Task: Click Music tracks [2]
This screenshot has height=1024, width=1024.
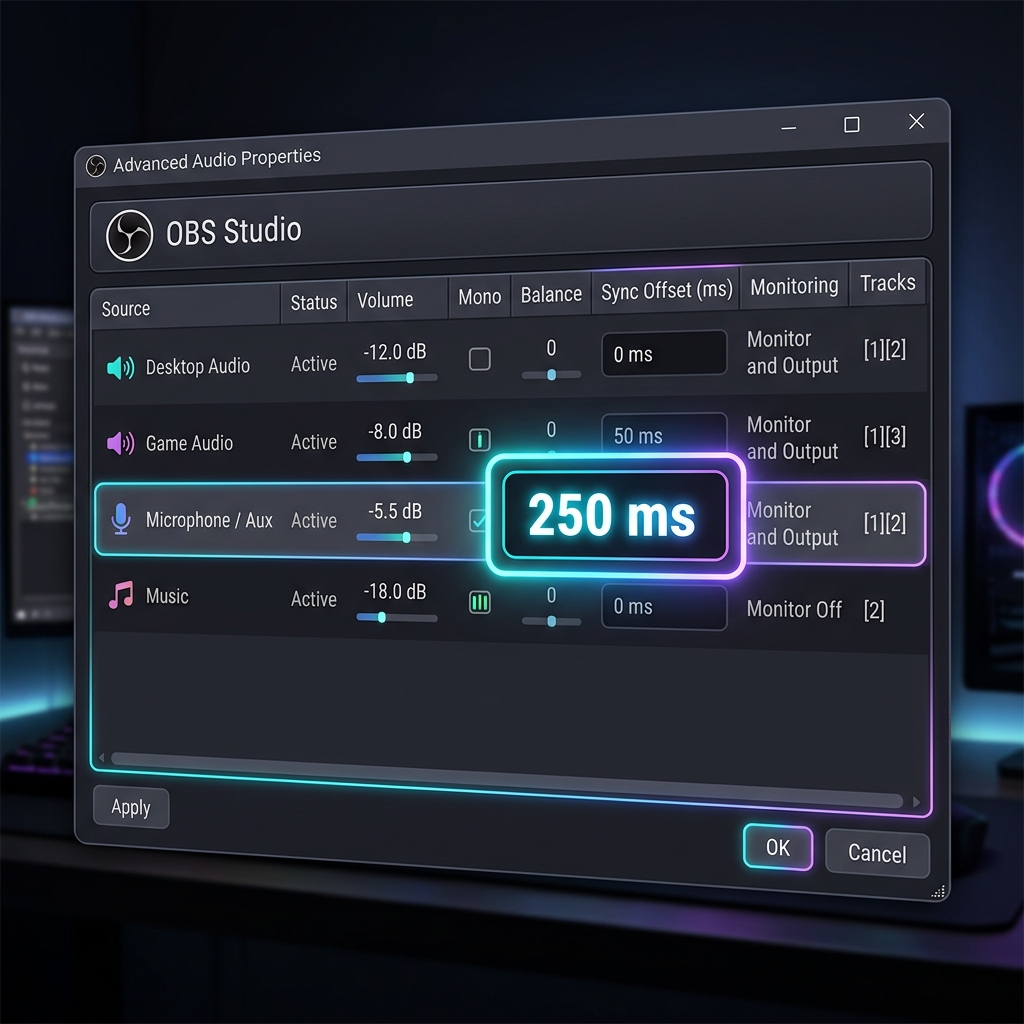Action: [874, 610]
